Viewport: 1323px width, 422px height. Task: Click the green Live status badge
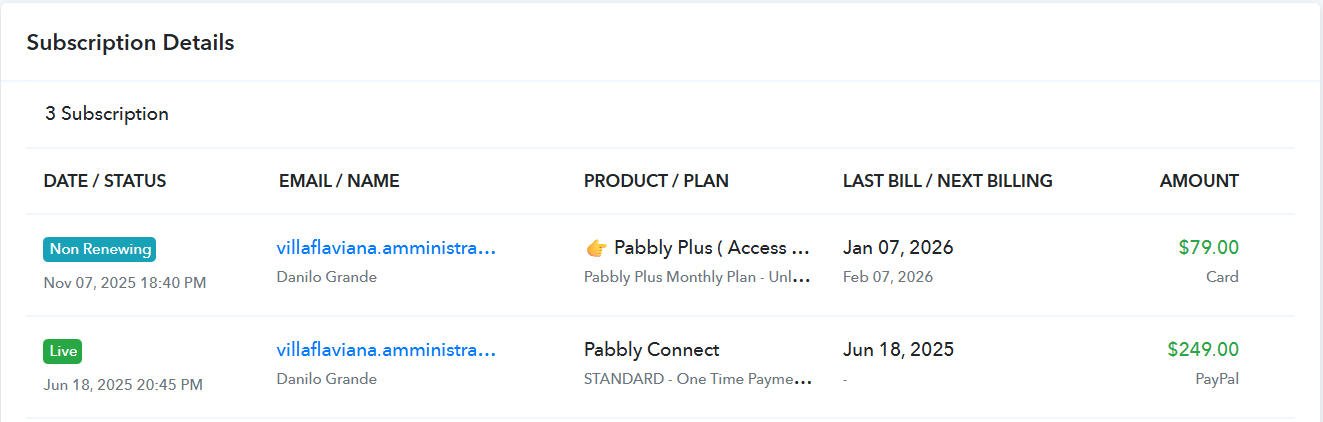coord(62,351)
